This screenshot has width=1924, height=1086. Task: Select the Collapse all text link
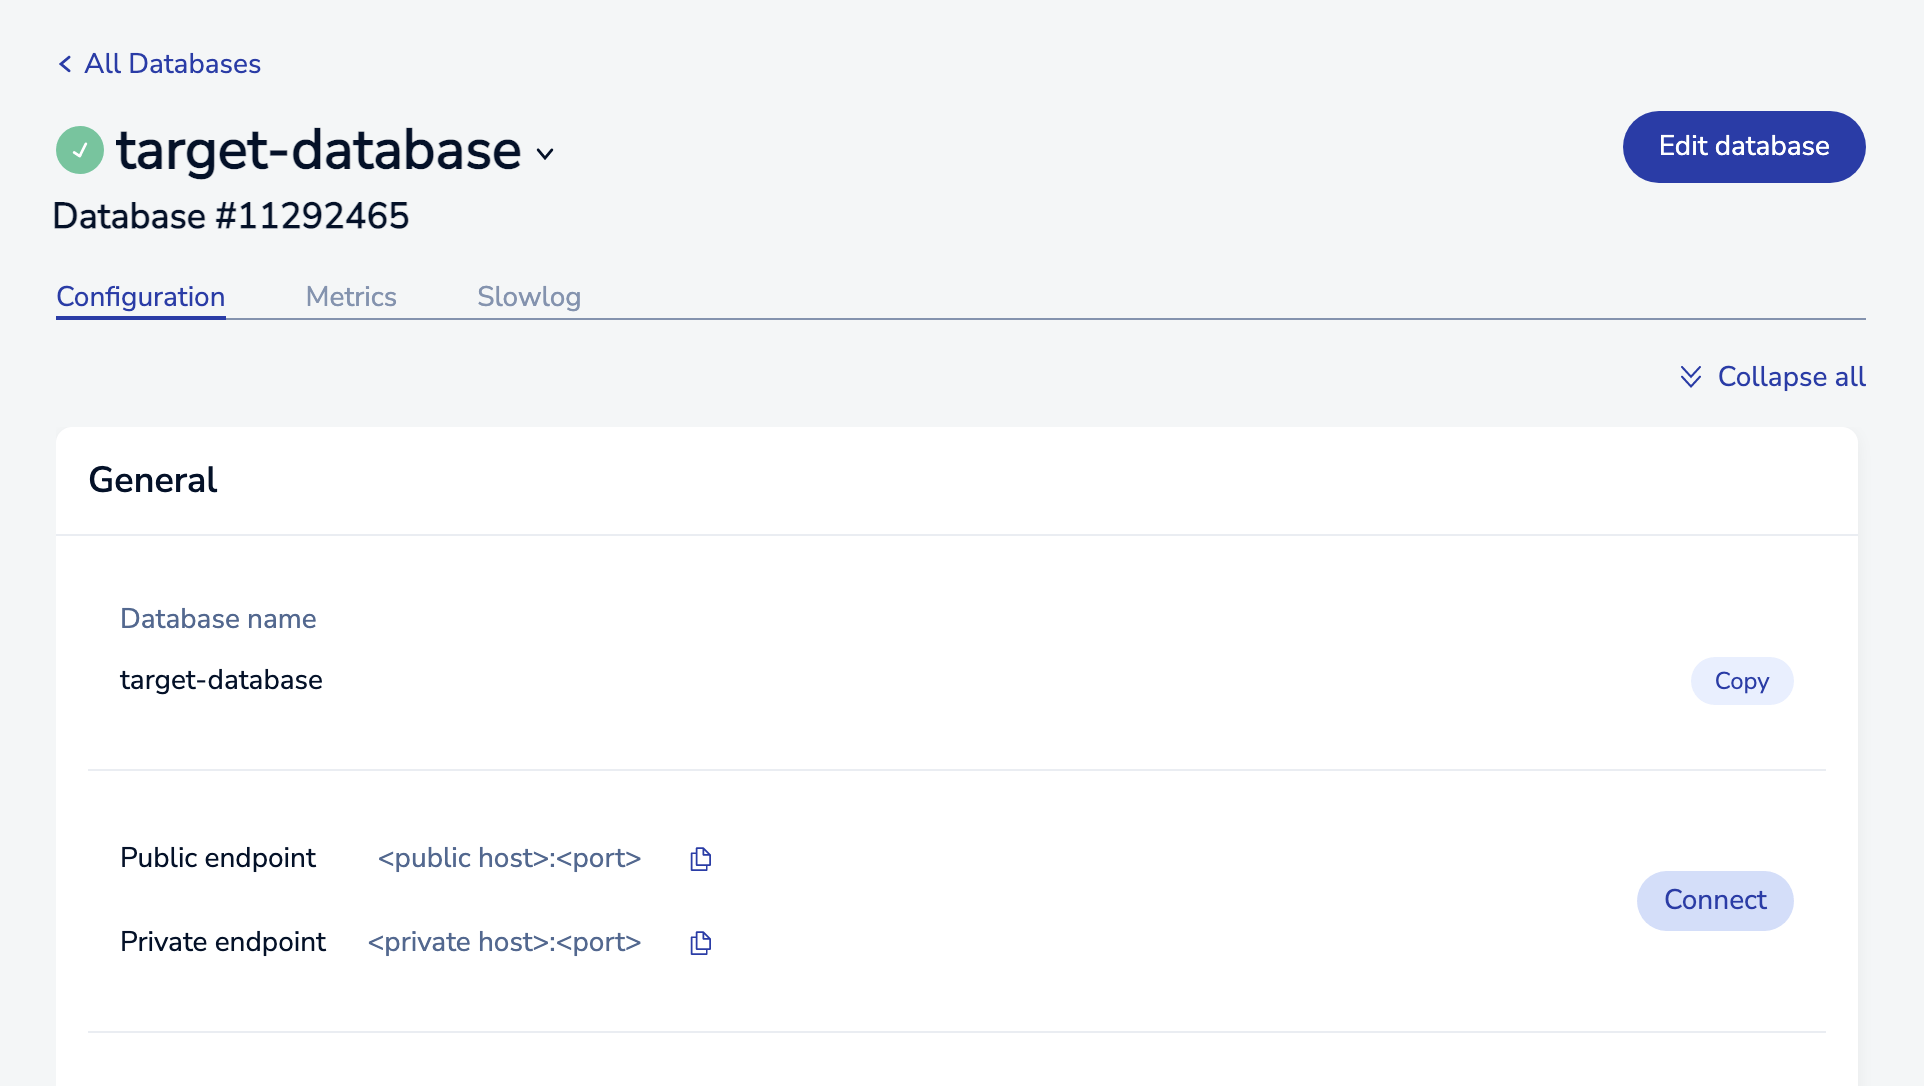(1791, 377)
